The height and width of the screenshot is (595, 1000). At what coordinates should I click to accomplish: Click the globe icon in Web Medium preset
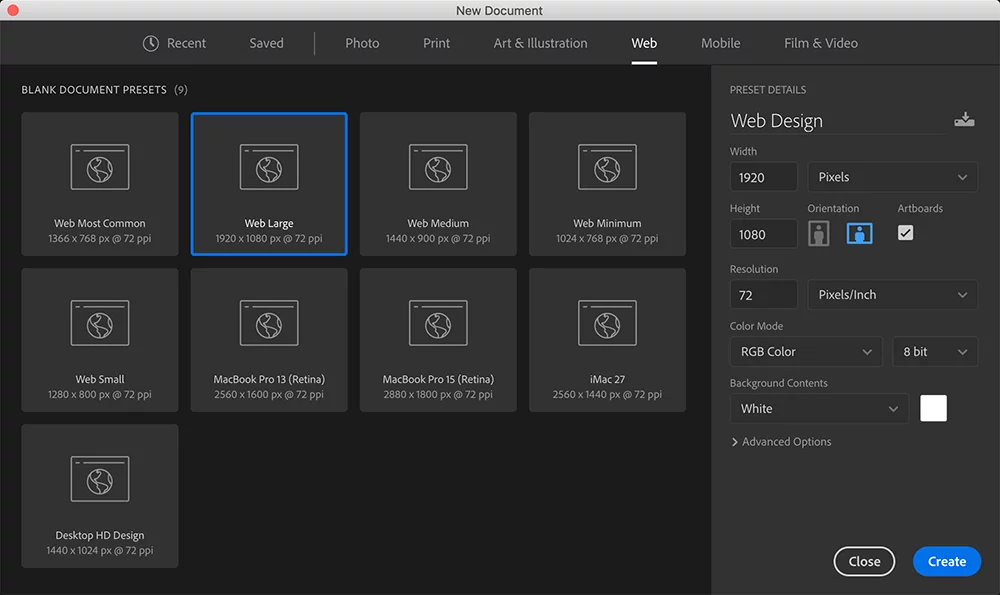(x=438, y=170)
